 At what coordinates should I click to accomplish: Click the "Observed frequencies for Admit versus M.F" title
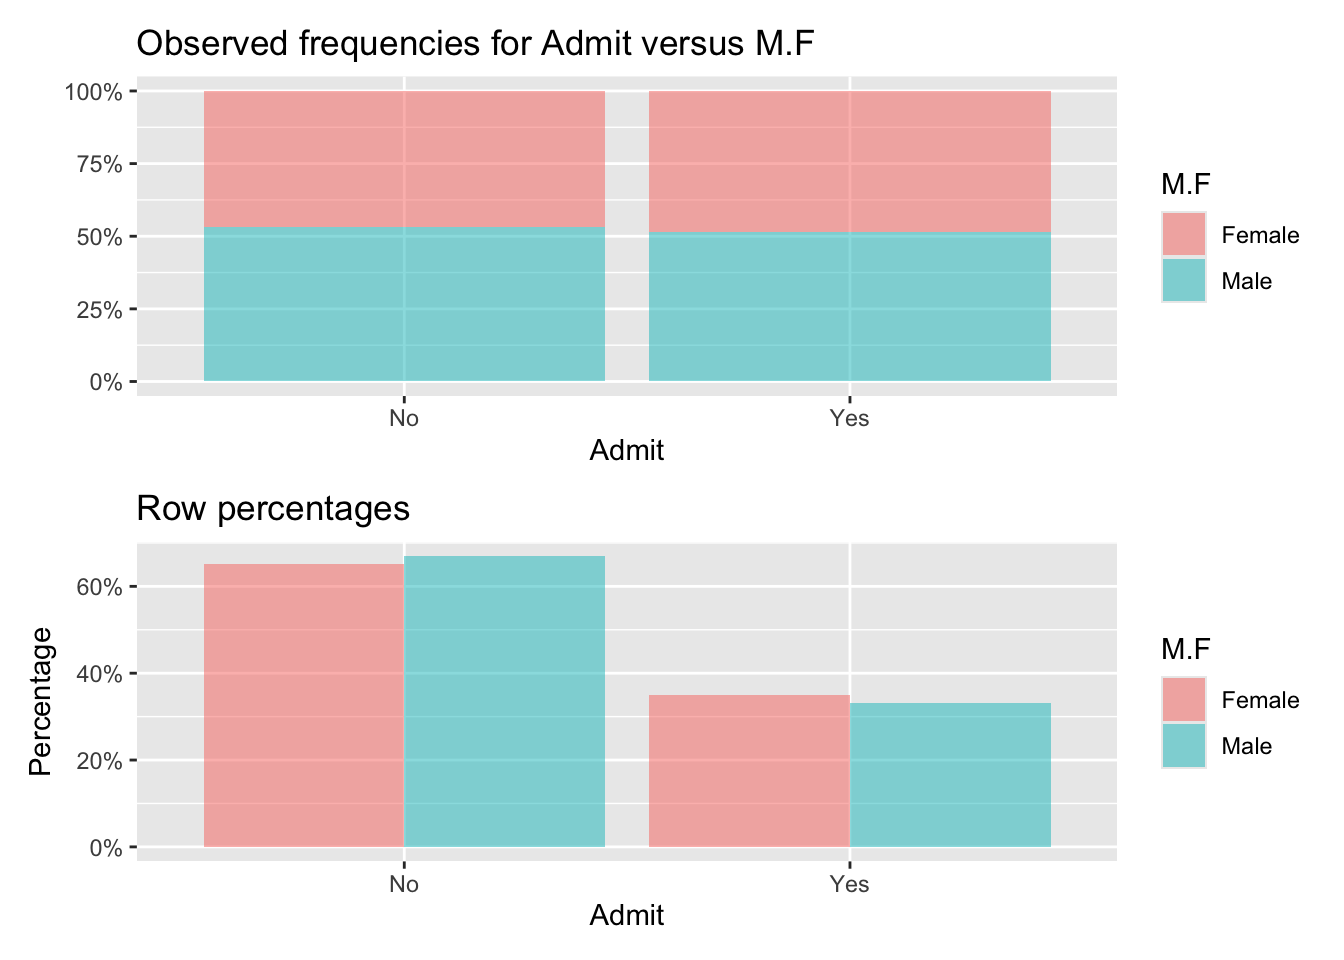[475, 44]
